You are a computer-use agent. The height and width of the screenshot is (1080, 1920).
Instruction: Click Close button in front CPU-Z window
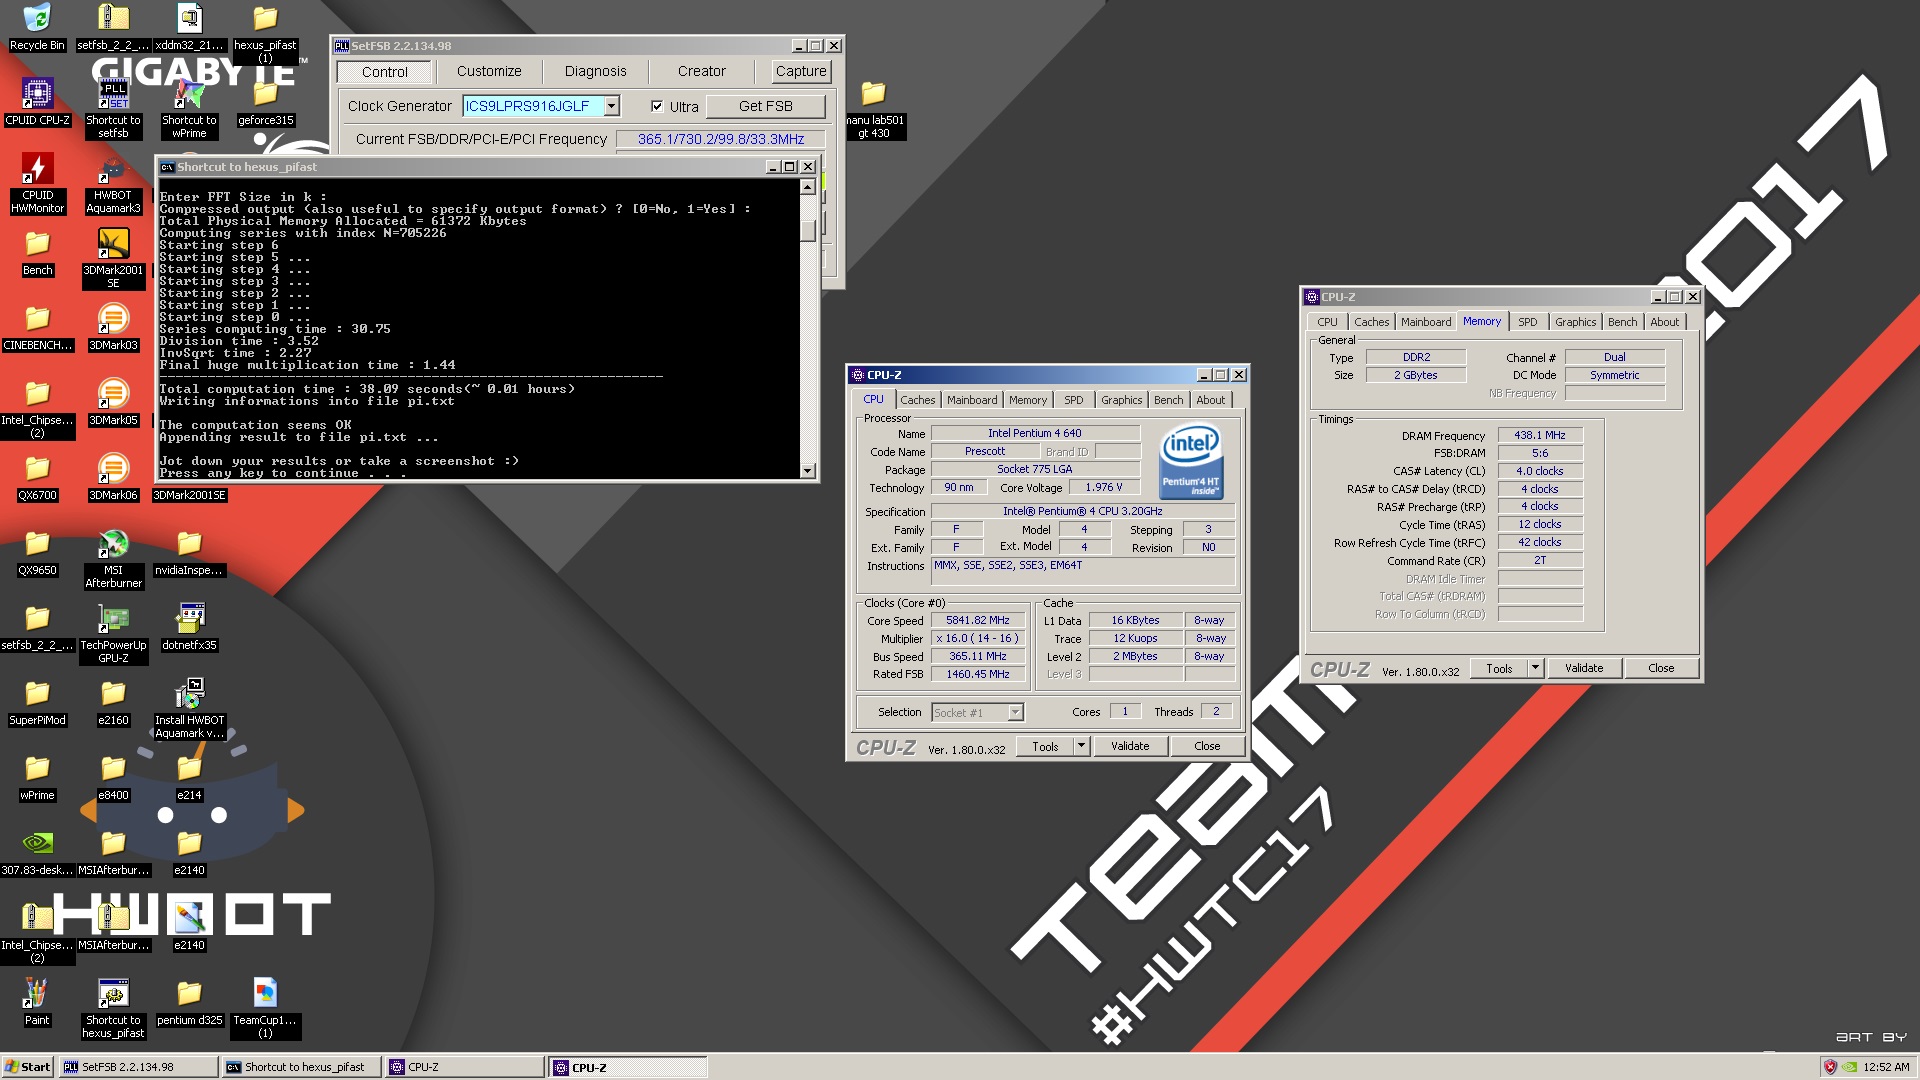1207,746
